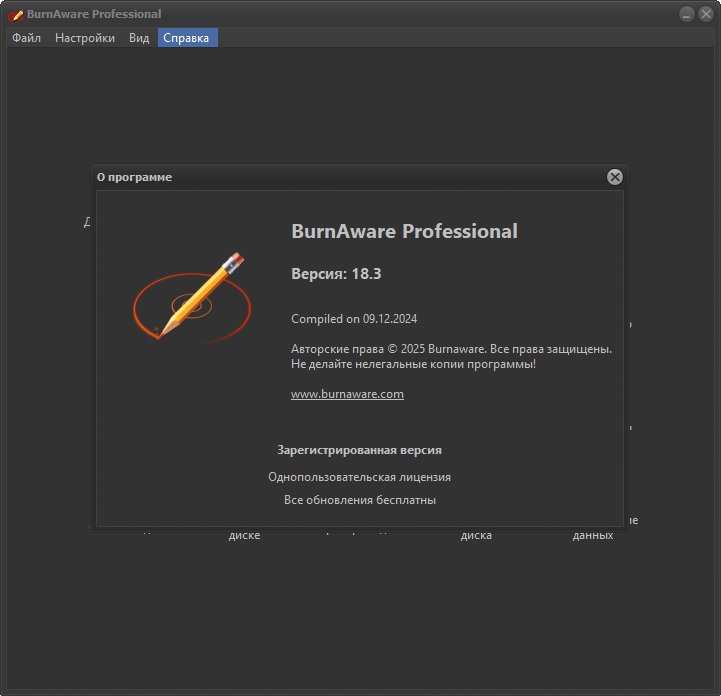Click the Авторские права copyright line
The image size is (721, 696).
pos(452,349)
